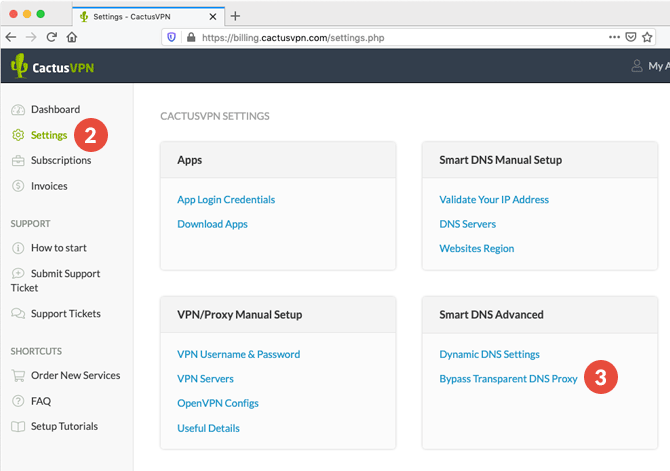
Task: Open Order New Services shortcut
Action: (x=76, y=375)
